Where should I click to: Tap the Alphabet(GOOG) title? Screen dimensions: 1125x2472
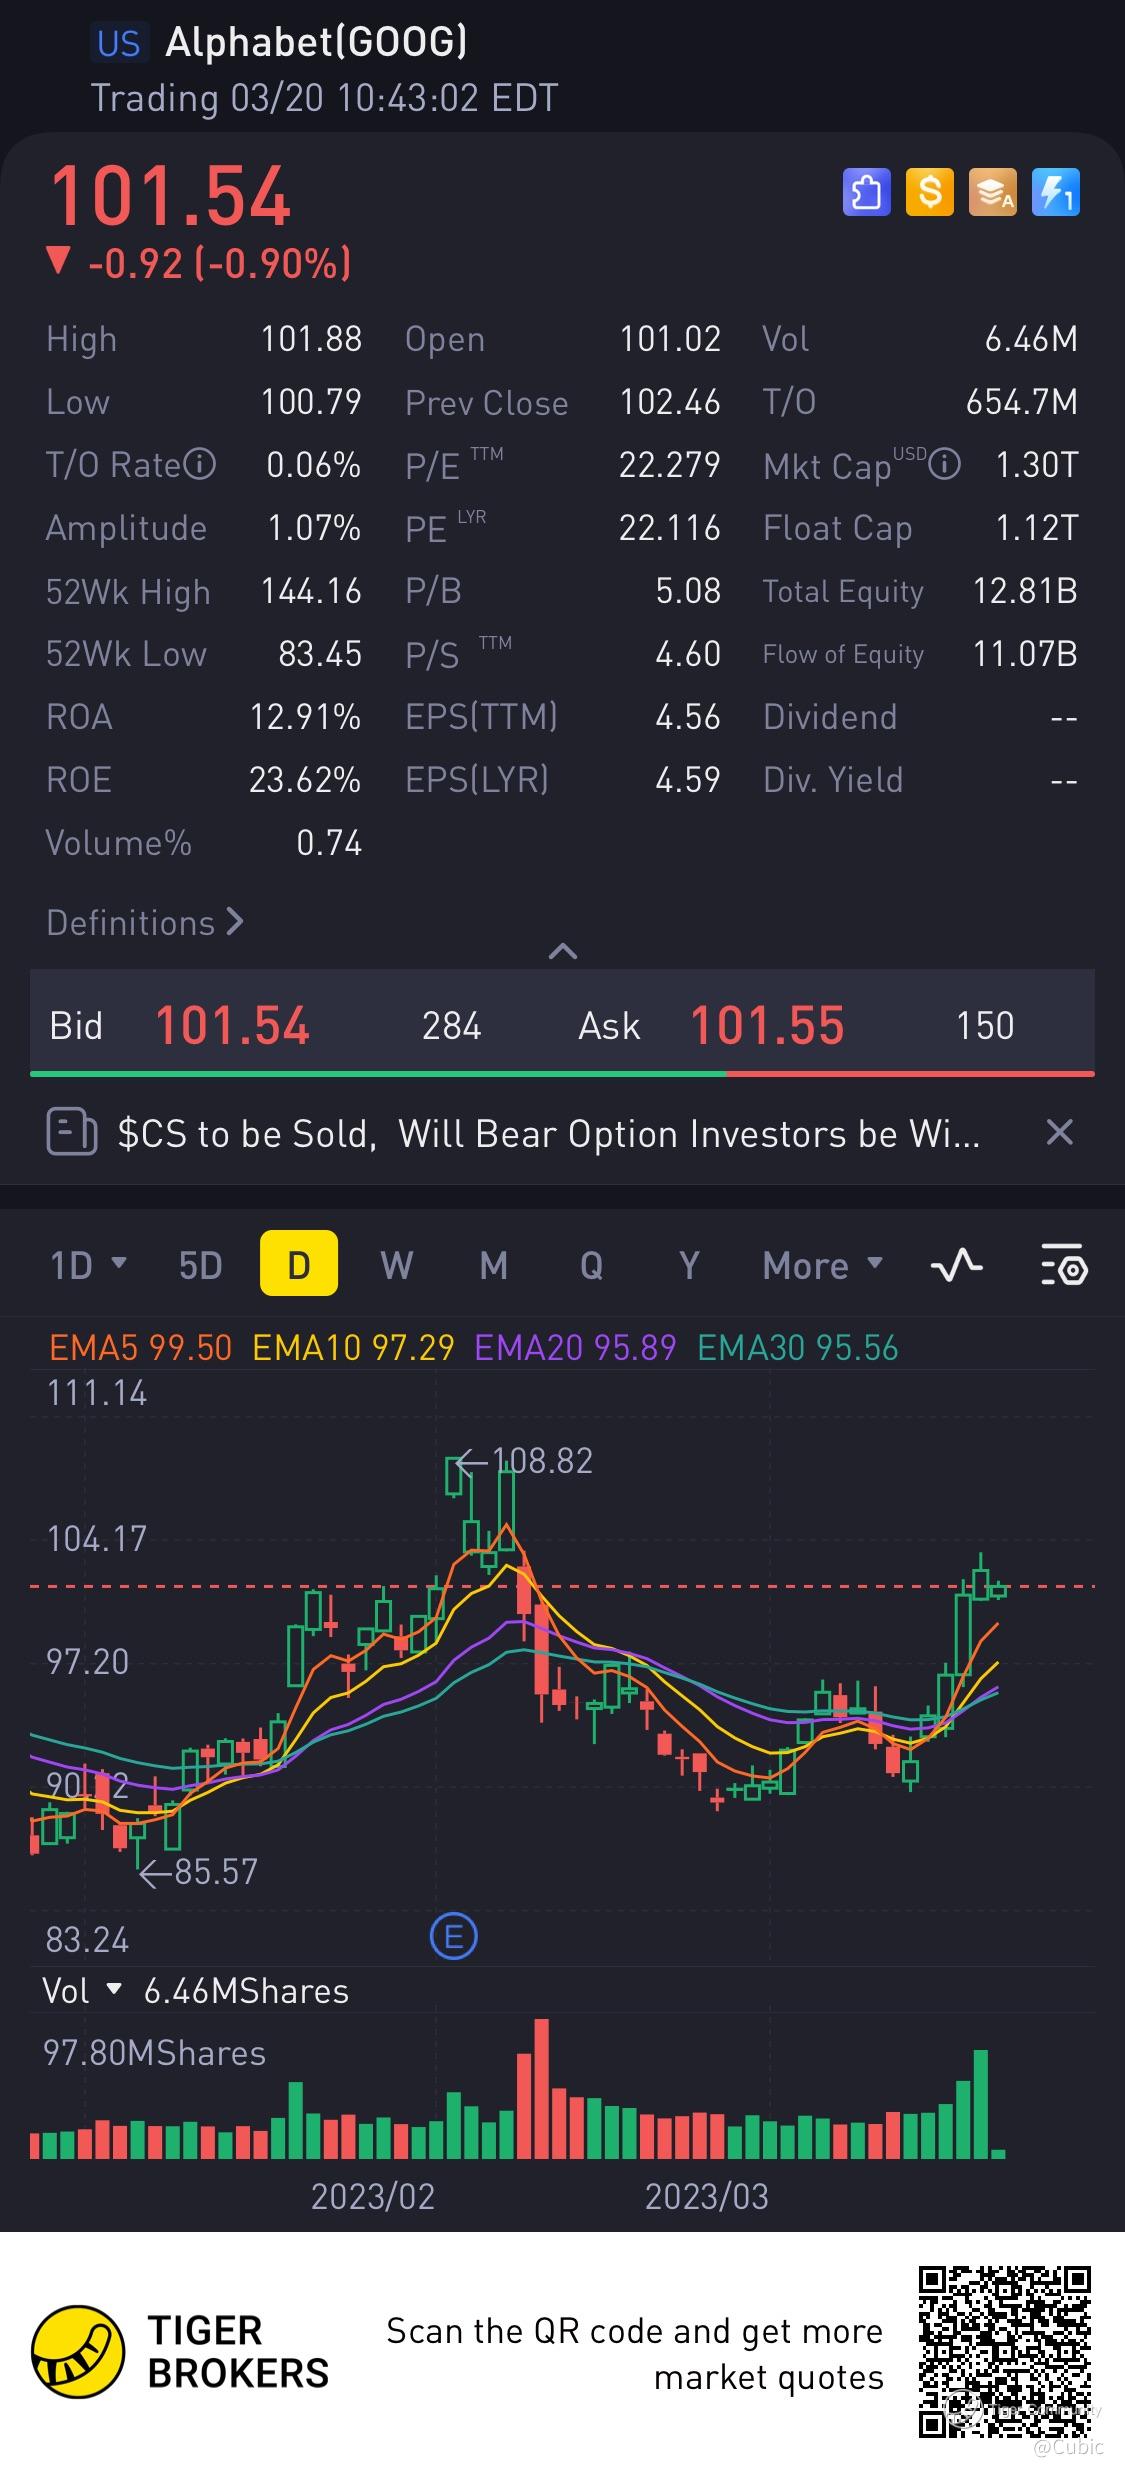316,42
